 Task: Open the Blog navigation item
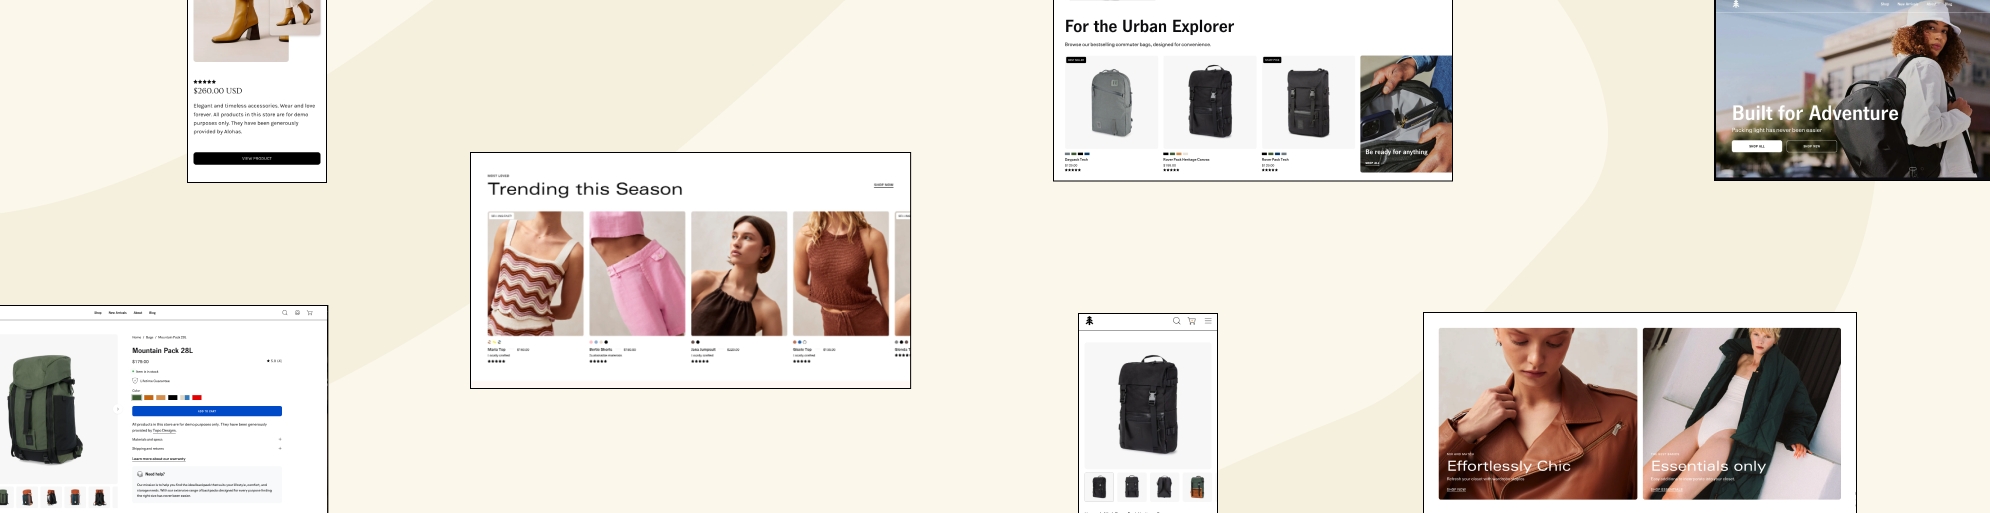[x=152, y=313]
